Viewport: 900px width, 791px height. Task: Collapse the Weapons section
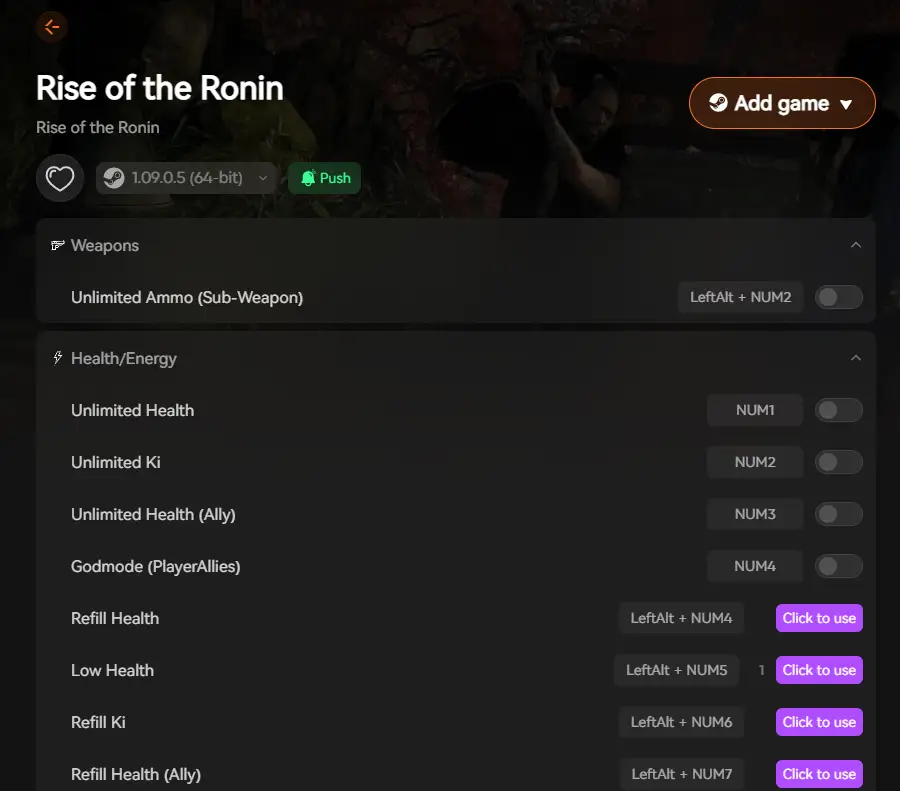(856, 244)
